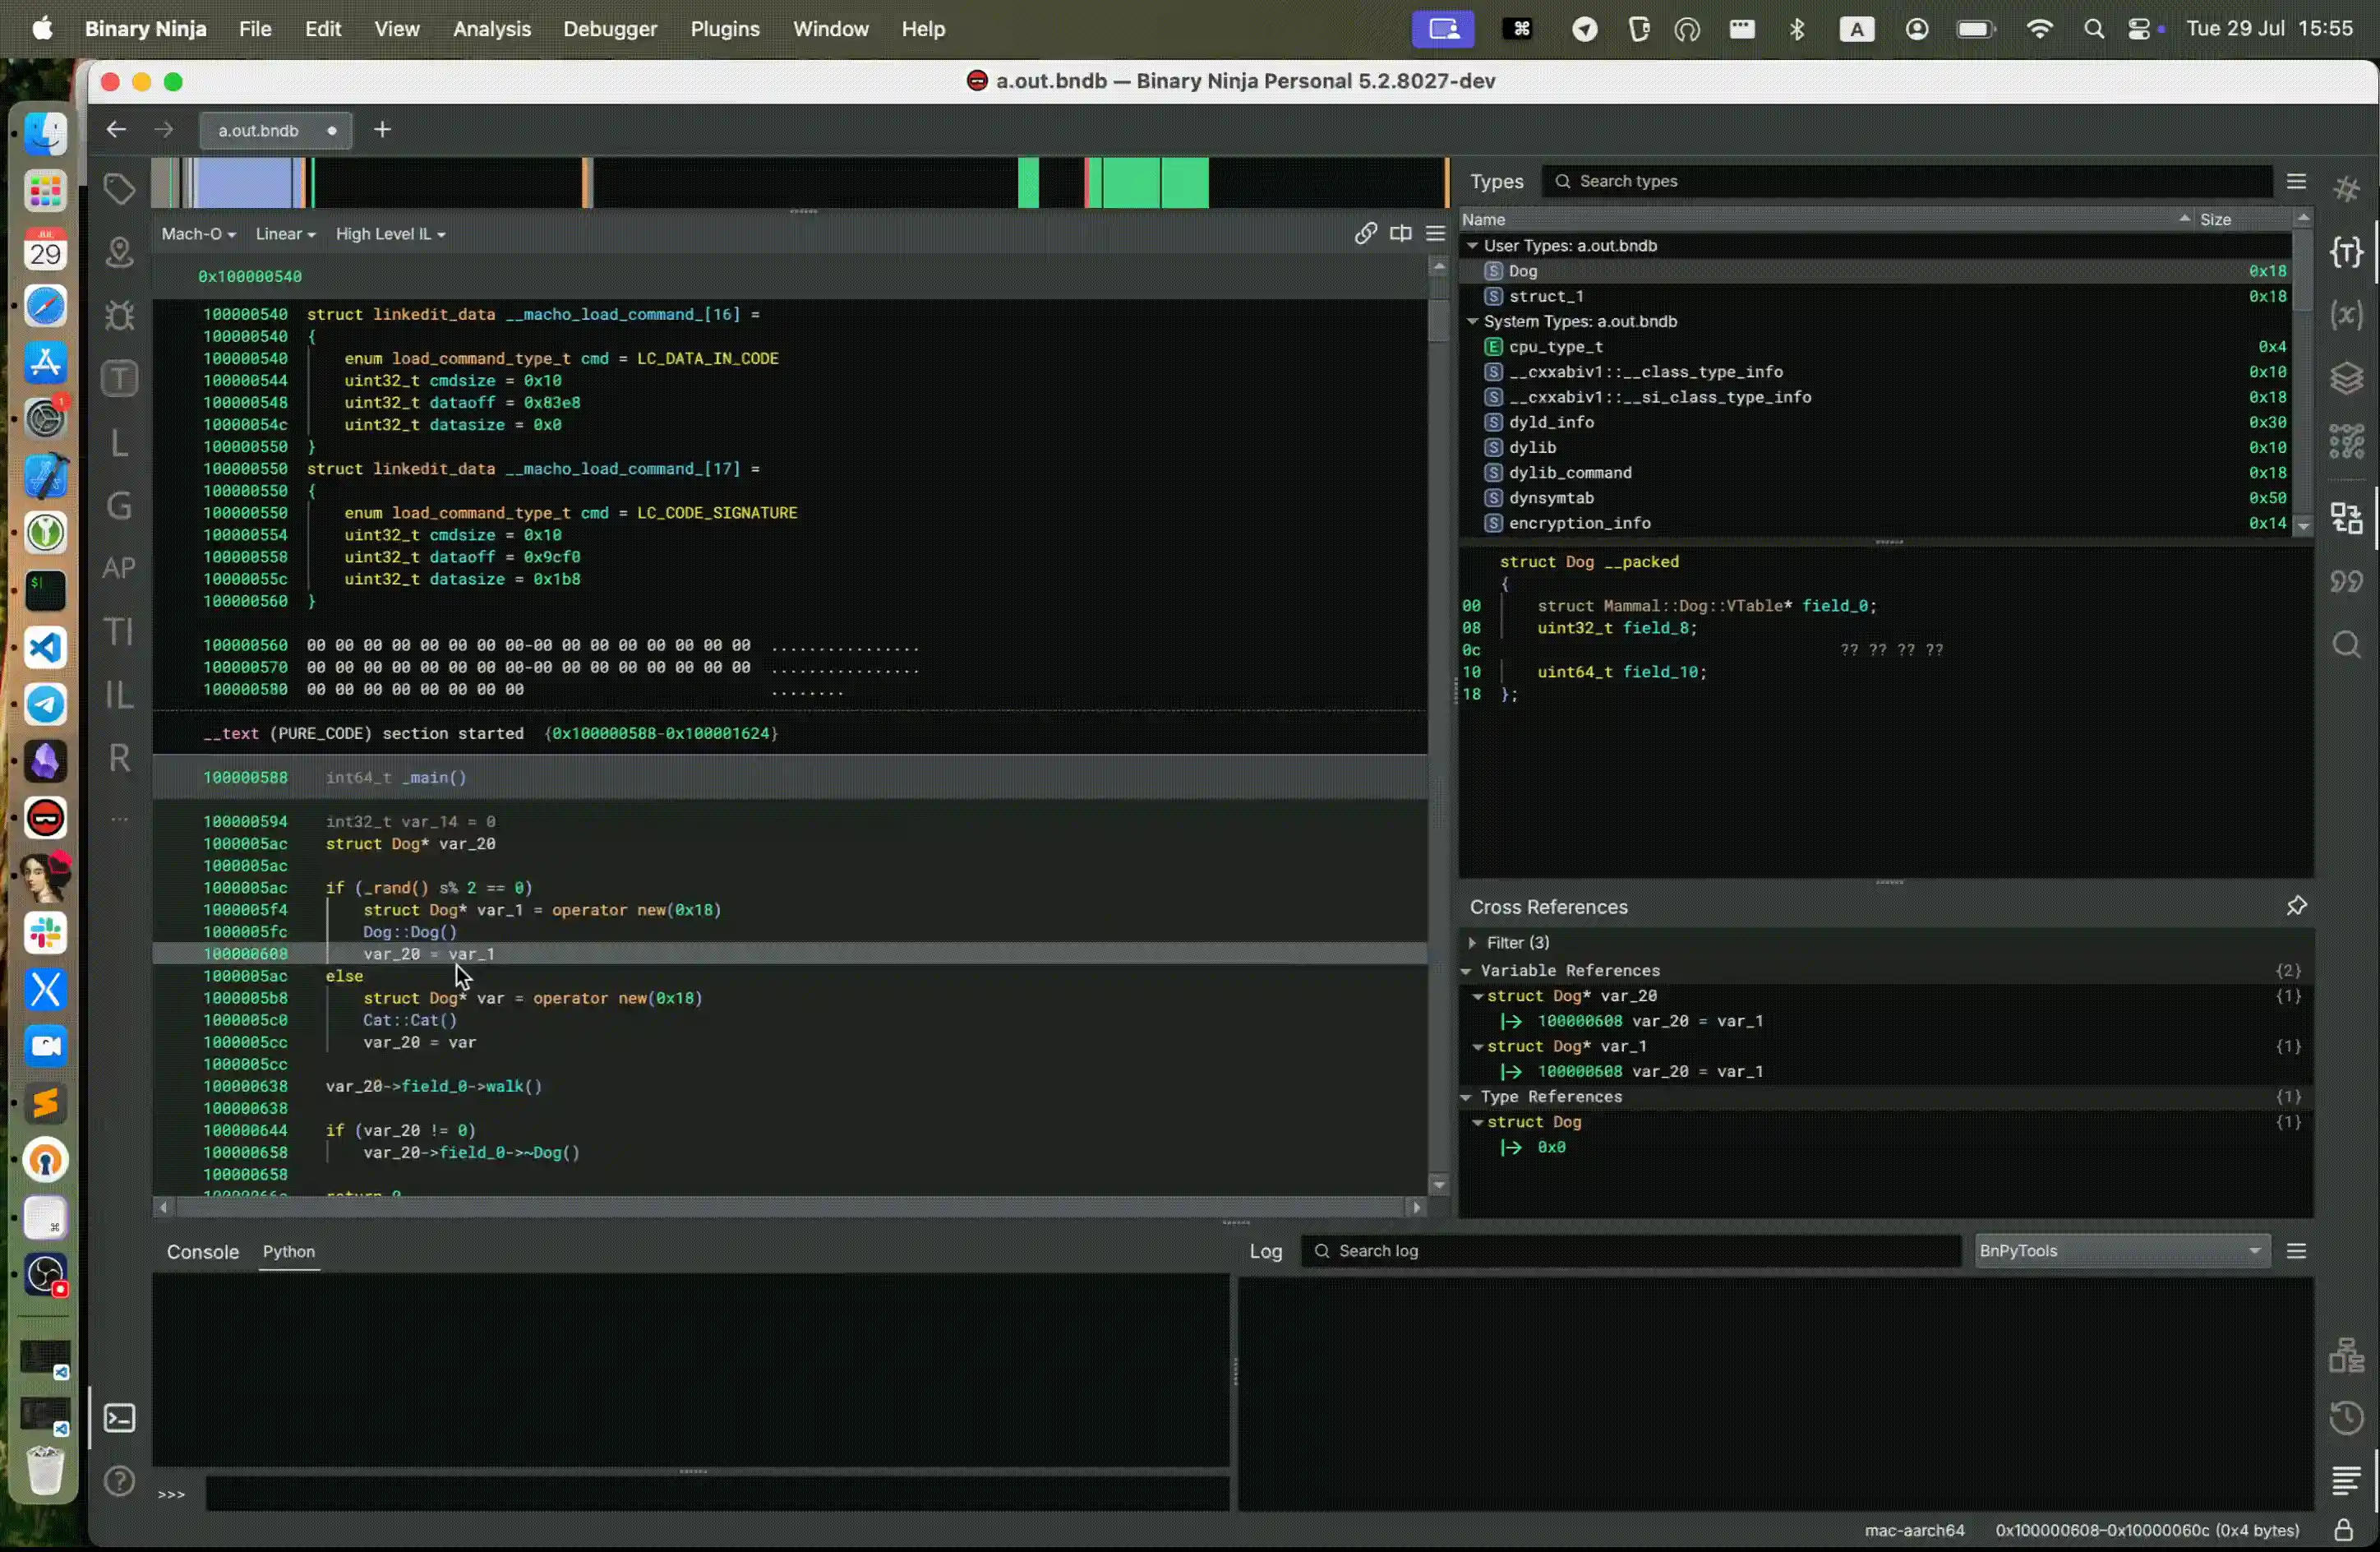
Task: Open the BnPyTools log dropdown
Action: click(2120, 1251)
